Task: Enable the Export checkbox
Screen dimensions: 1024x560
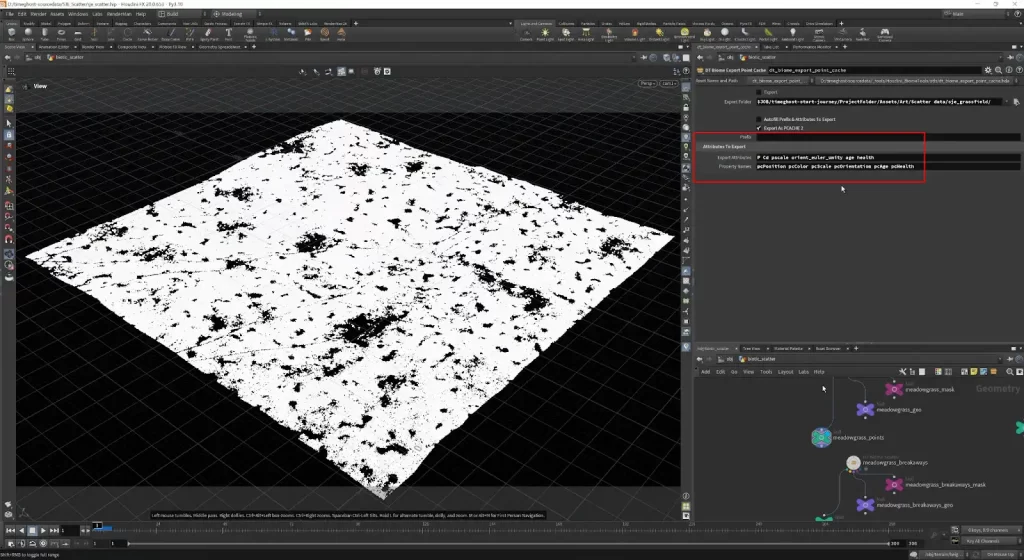Action: click(x=759, y=91)
